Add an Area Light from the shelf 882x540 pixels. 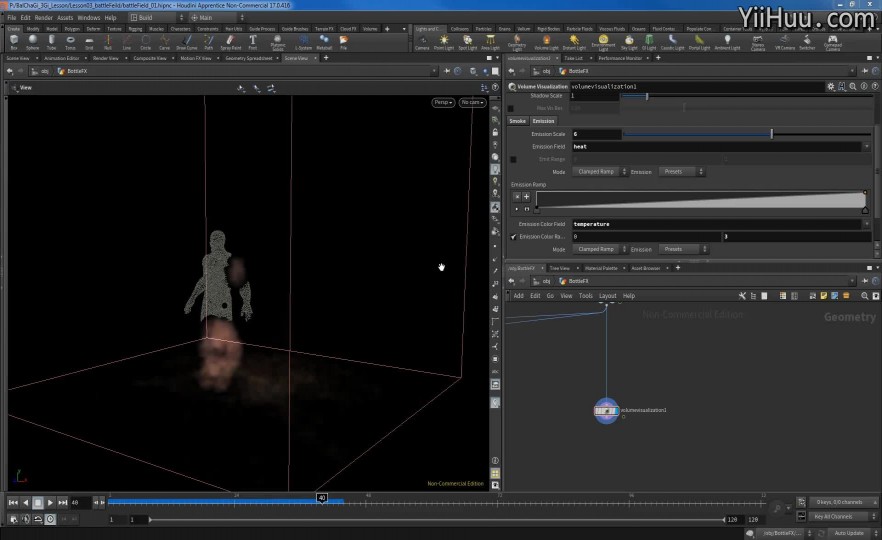coord(490,42)
